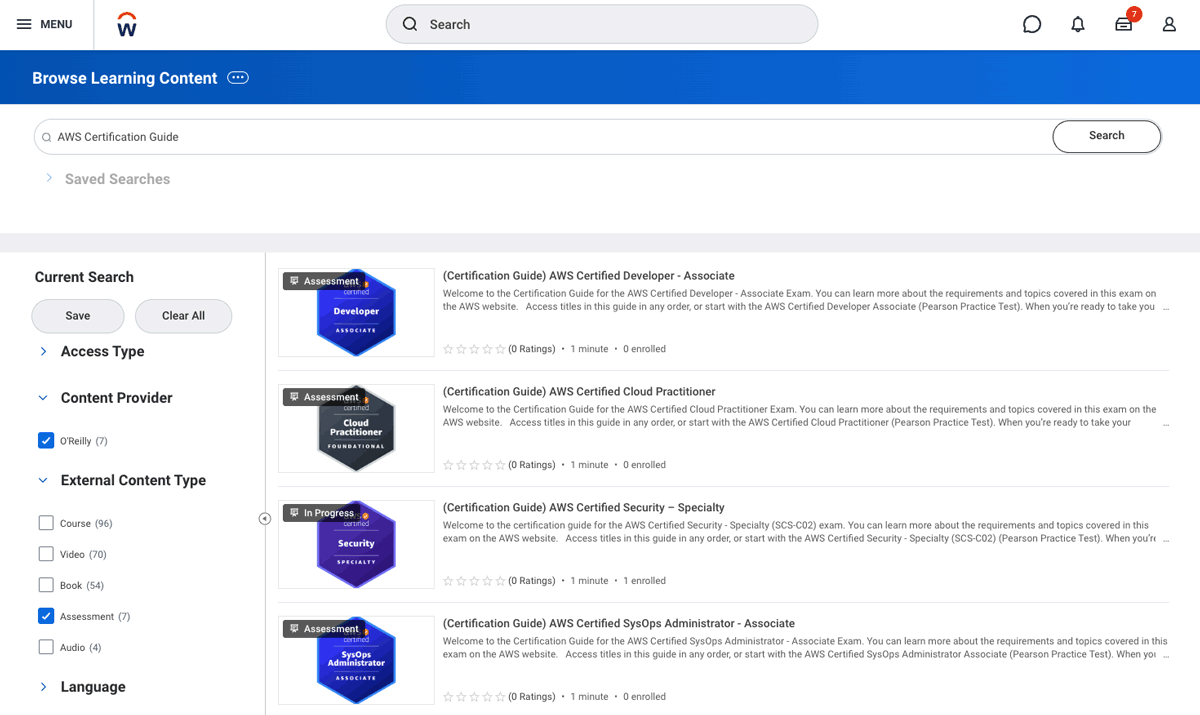Clear All current search filters
The width and height of the screenshot is (1200, 715).
click(x=184, y=316)
